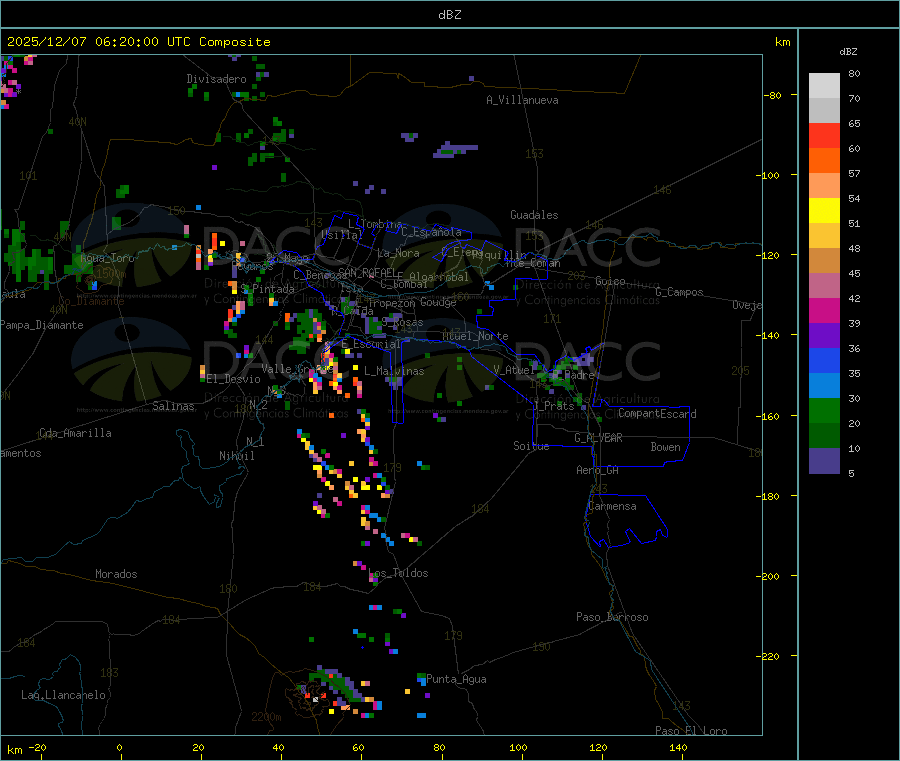Select the dark orange 57–60 dBZ legend color
900x761 pixels.
tap(824, 161)
